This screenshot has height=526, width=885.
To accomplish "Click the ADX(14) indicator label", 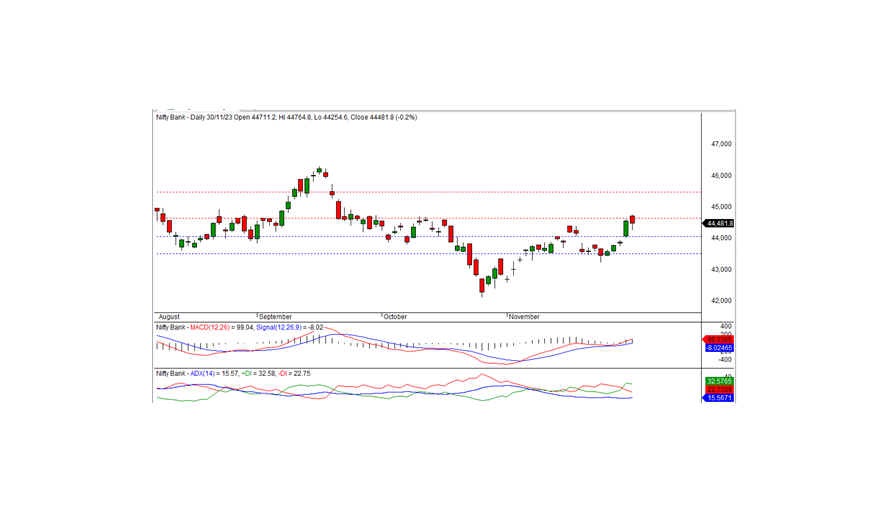I will tap(203, 374).
